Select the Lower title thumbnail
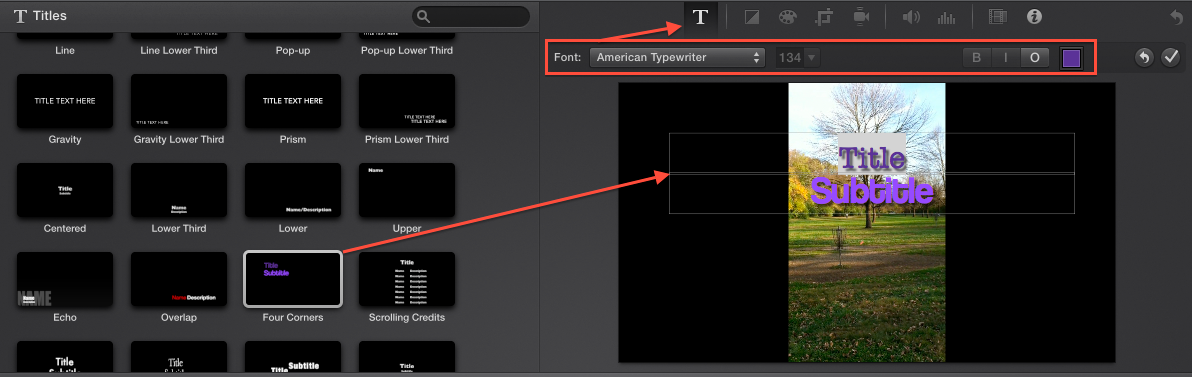This screenshot has height=377, width=1192. point(293,189)
